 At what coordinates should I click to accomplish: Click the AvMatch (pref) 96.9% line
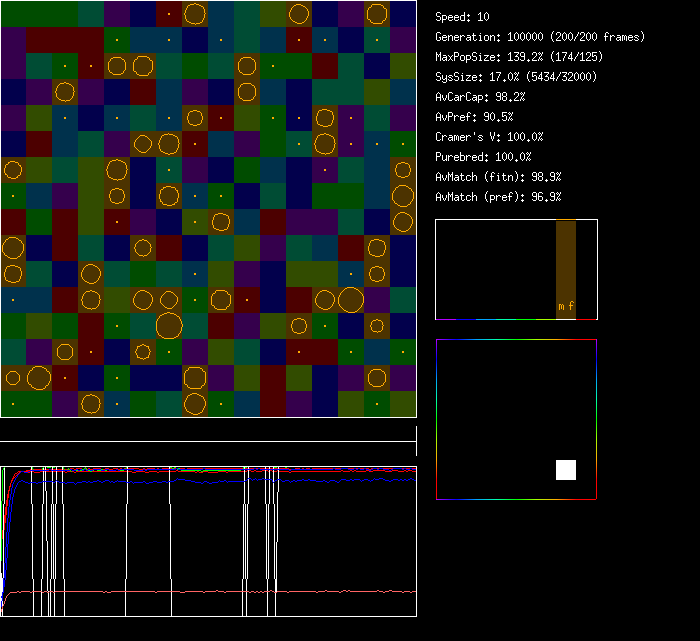[x=498, y=197]
